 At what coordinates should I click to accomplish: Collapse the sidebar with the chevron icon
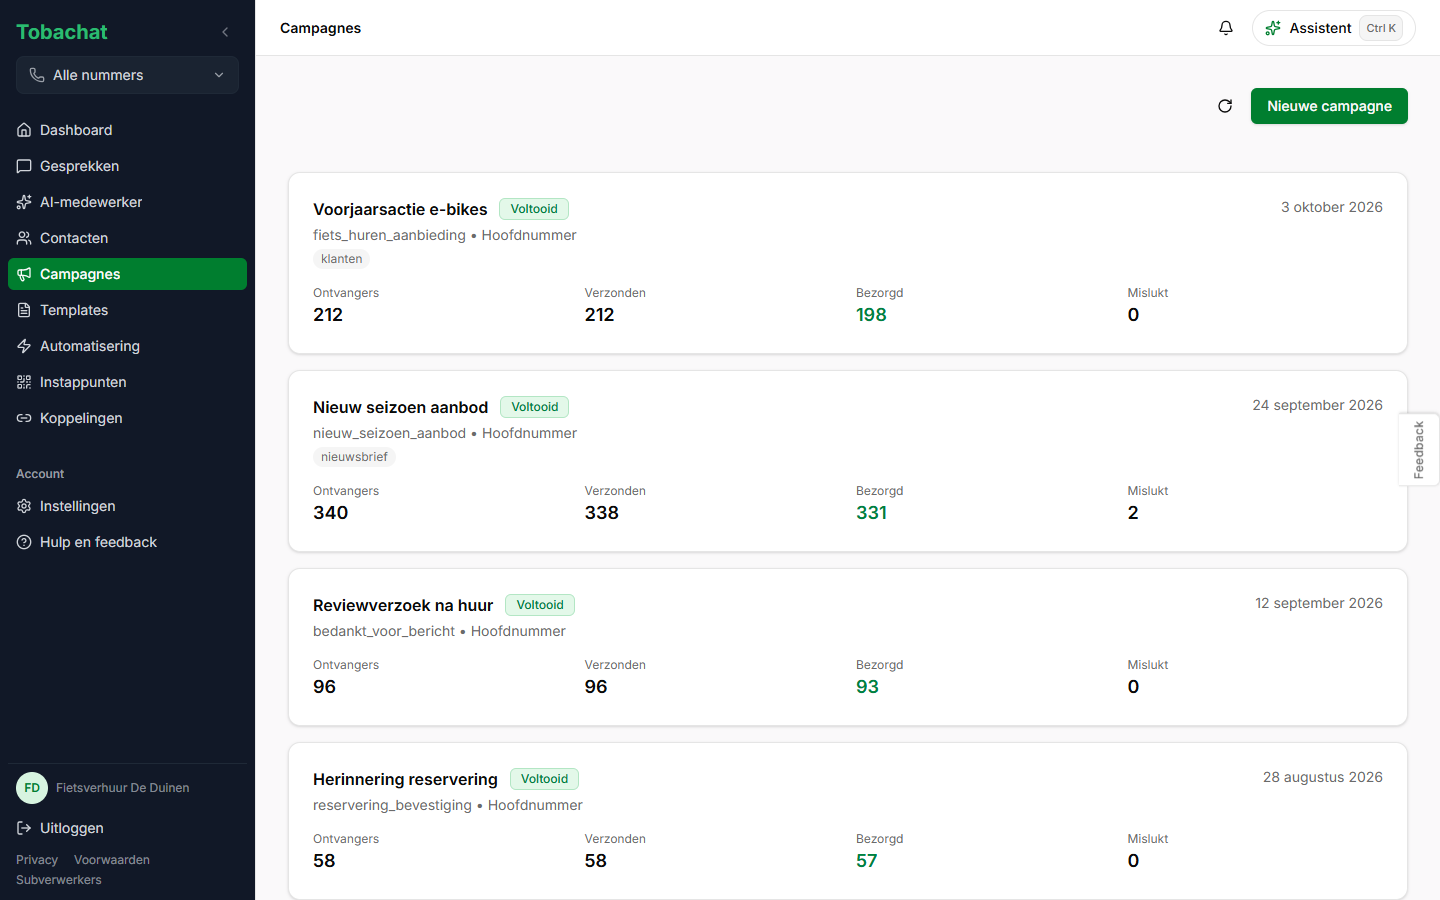click(x=225, y=32)
